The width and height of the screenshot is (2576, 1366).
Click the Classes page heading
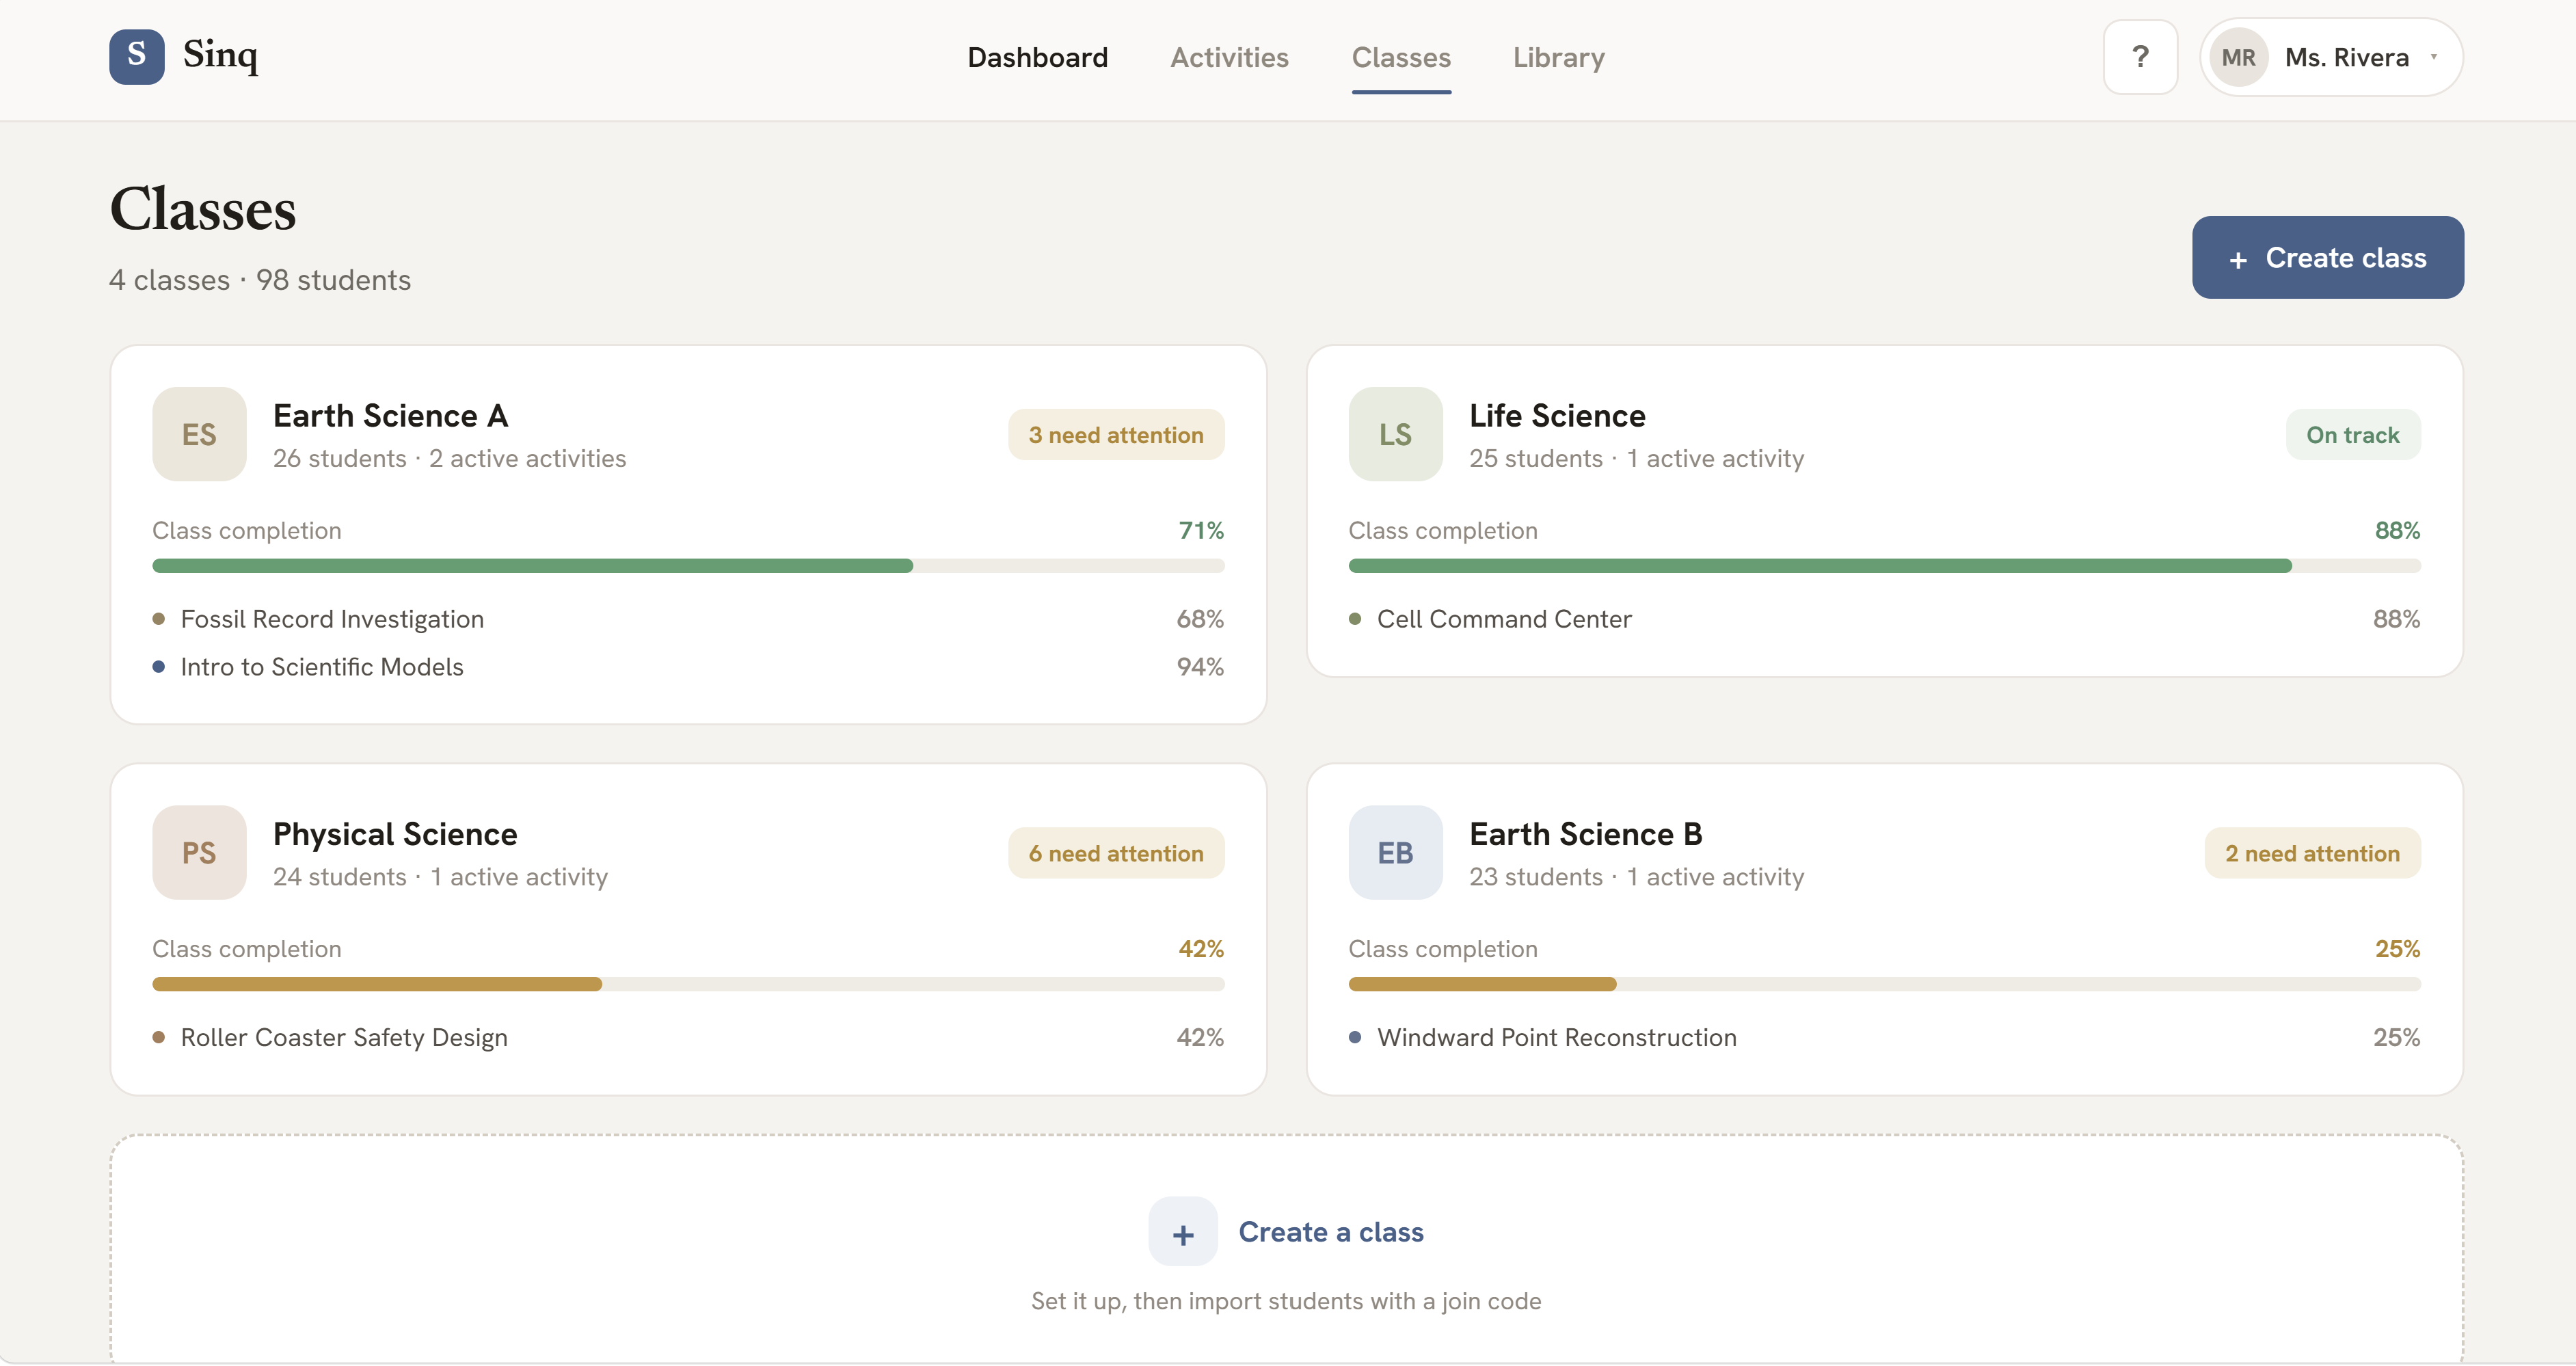203,209
